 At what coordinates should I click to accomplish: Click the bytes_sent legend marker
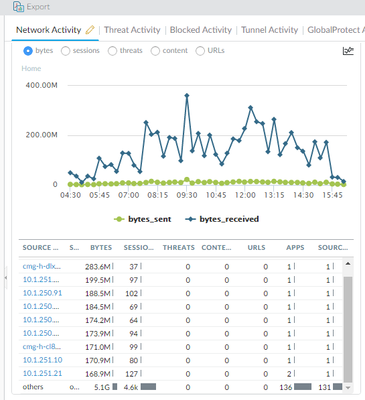[x=119, y=219]
